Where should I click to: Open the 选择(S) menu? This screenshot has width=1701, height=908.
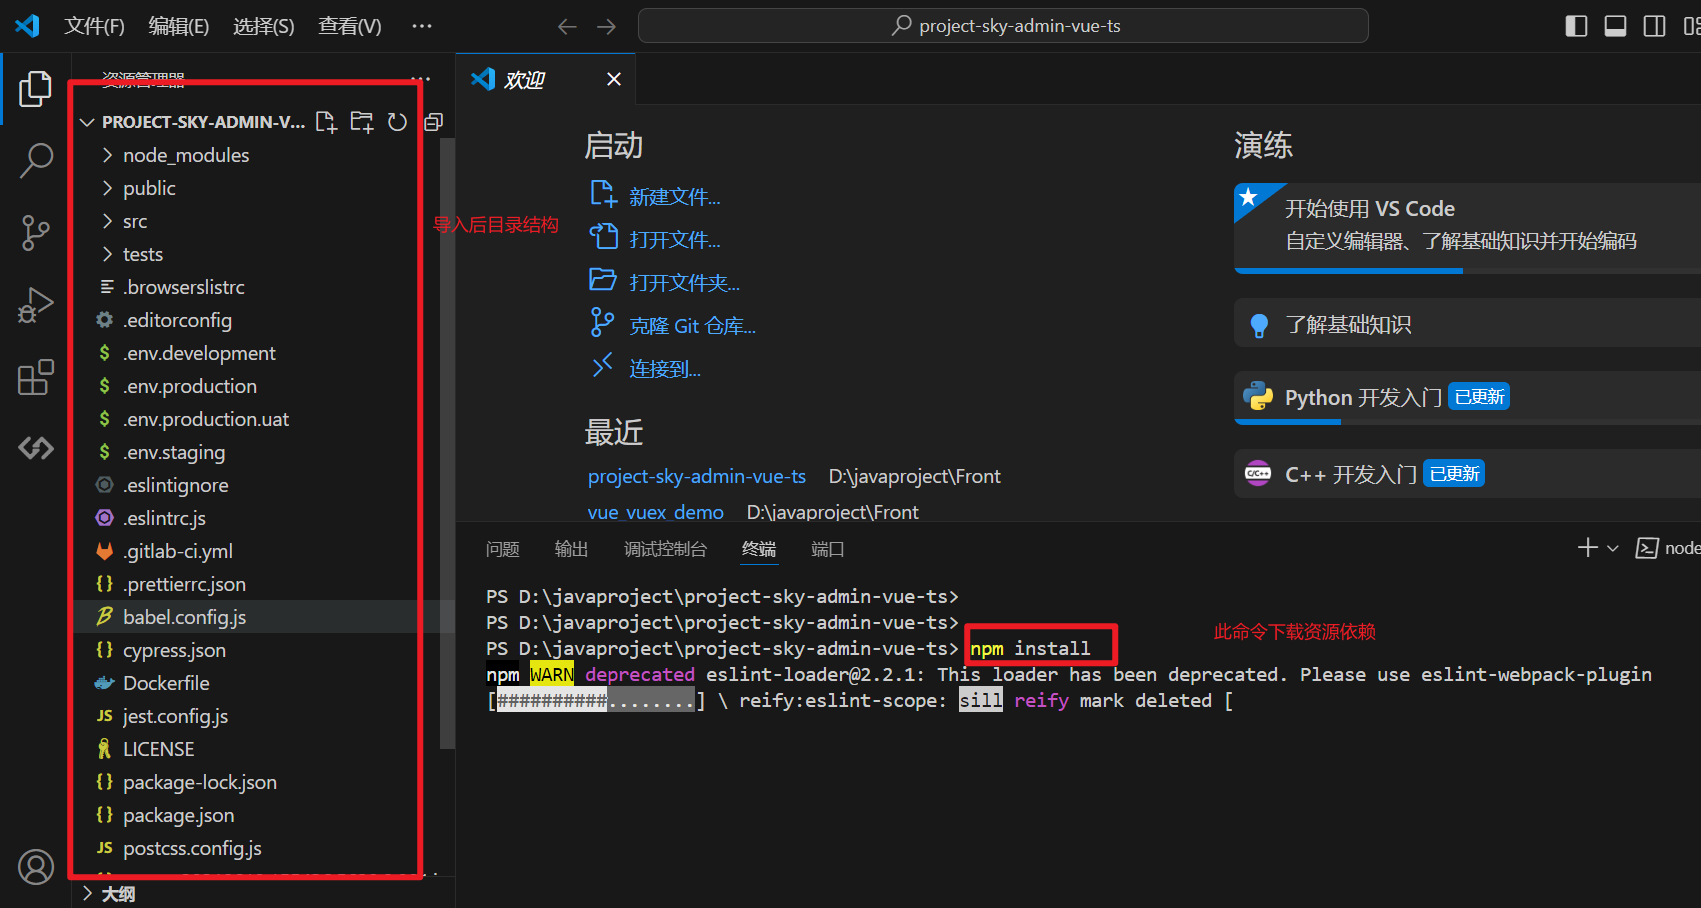[264, 26]
